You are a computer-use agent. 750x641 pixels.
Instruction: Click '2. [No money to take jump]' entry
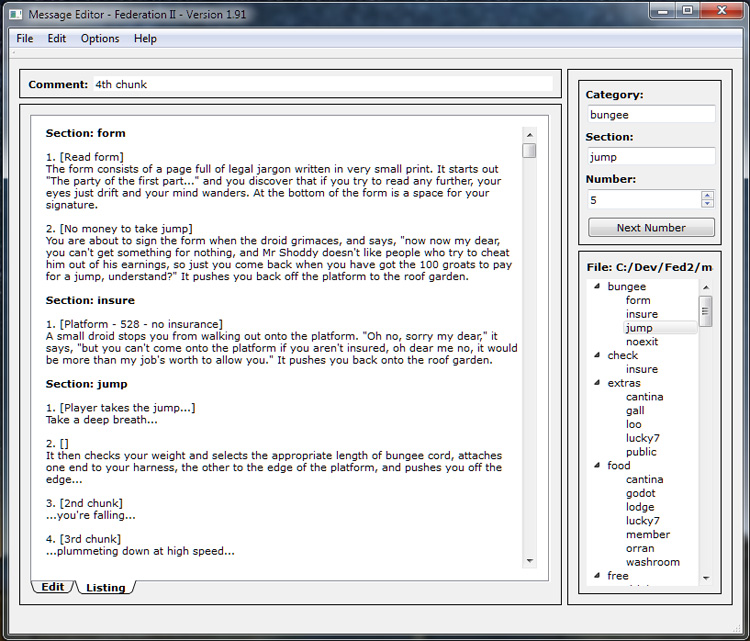pos(119,229)
